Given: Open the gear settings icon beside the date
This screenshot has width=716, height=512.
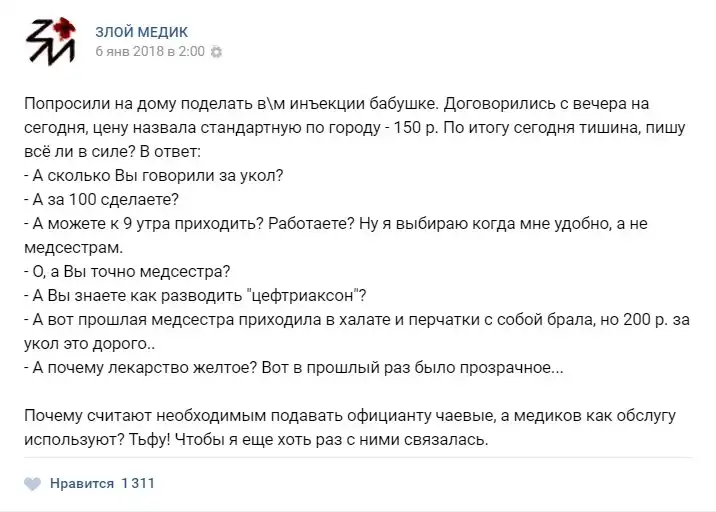Looking at the screenshot, I should click(217, 51).
